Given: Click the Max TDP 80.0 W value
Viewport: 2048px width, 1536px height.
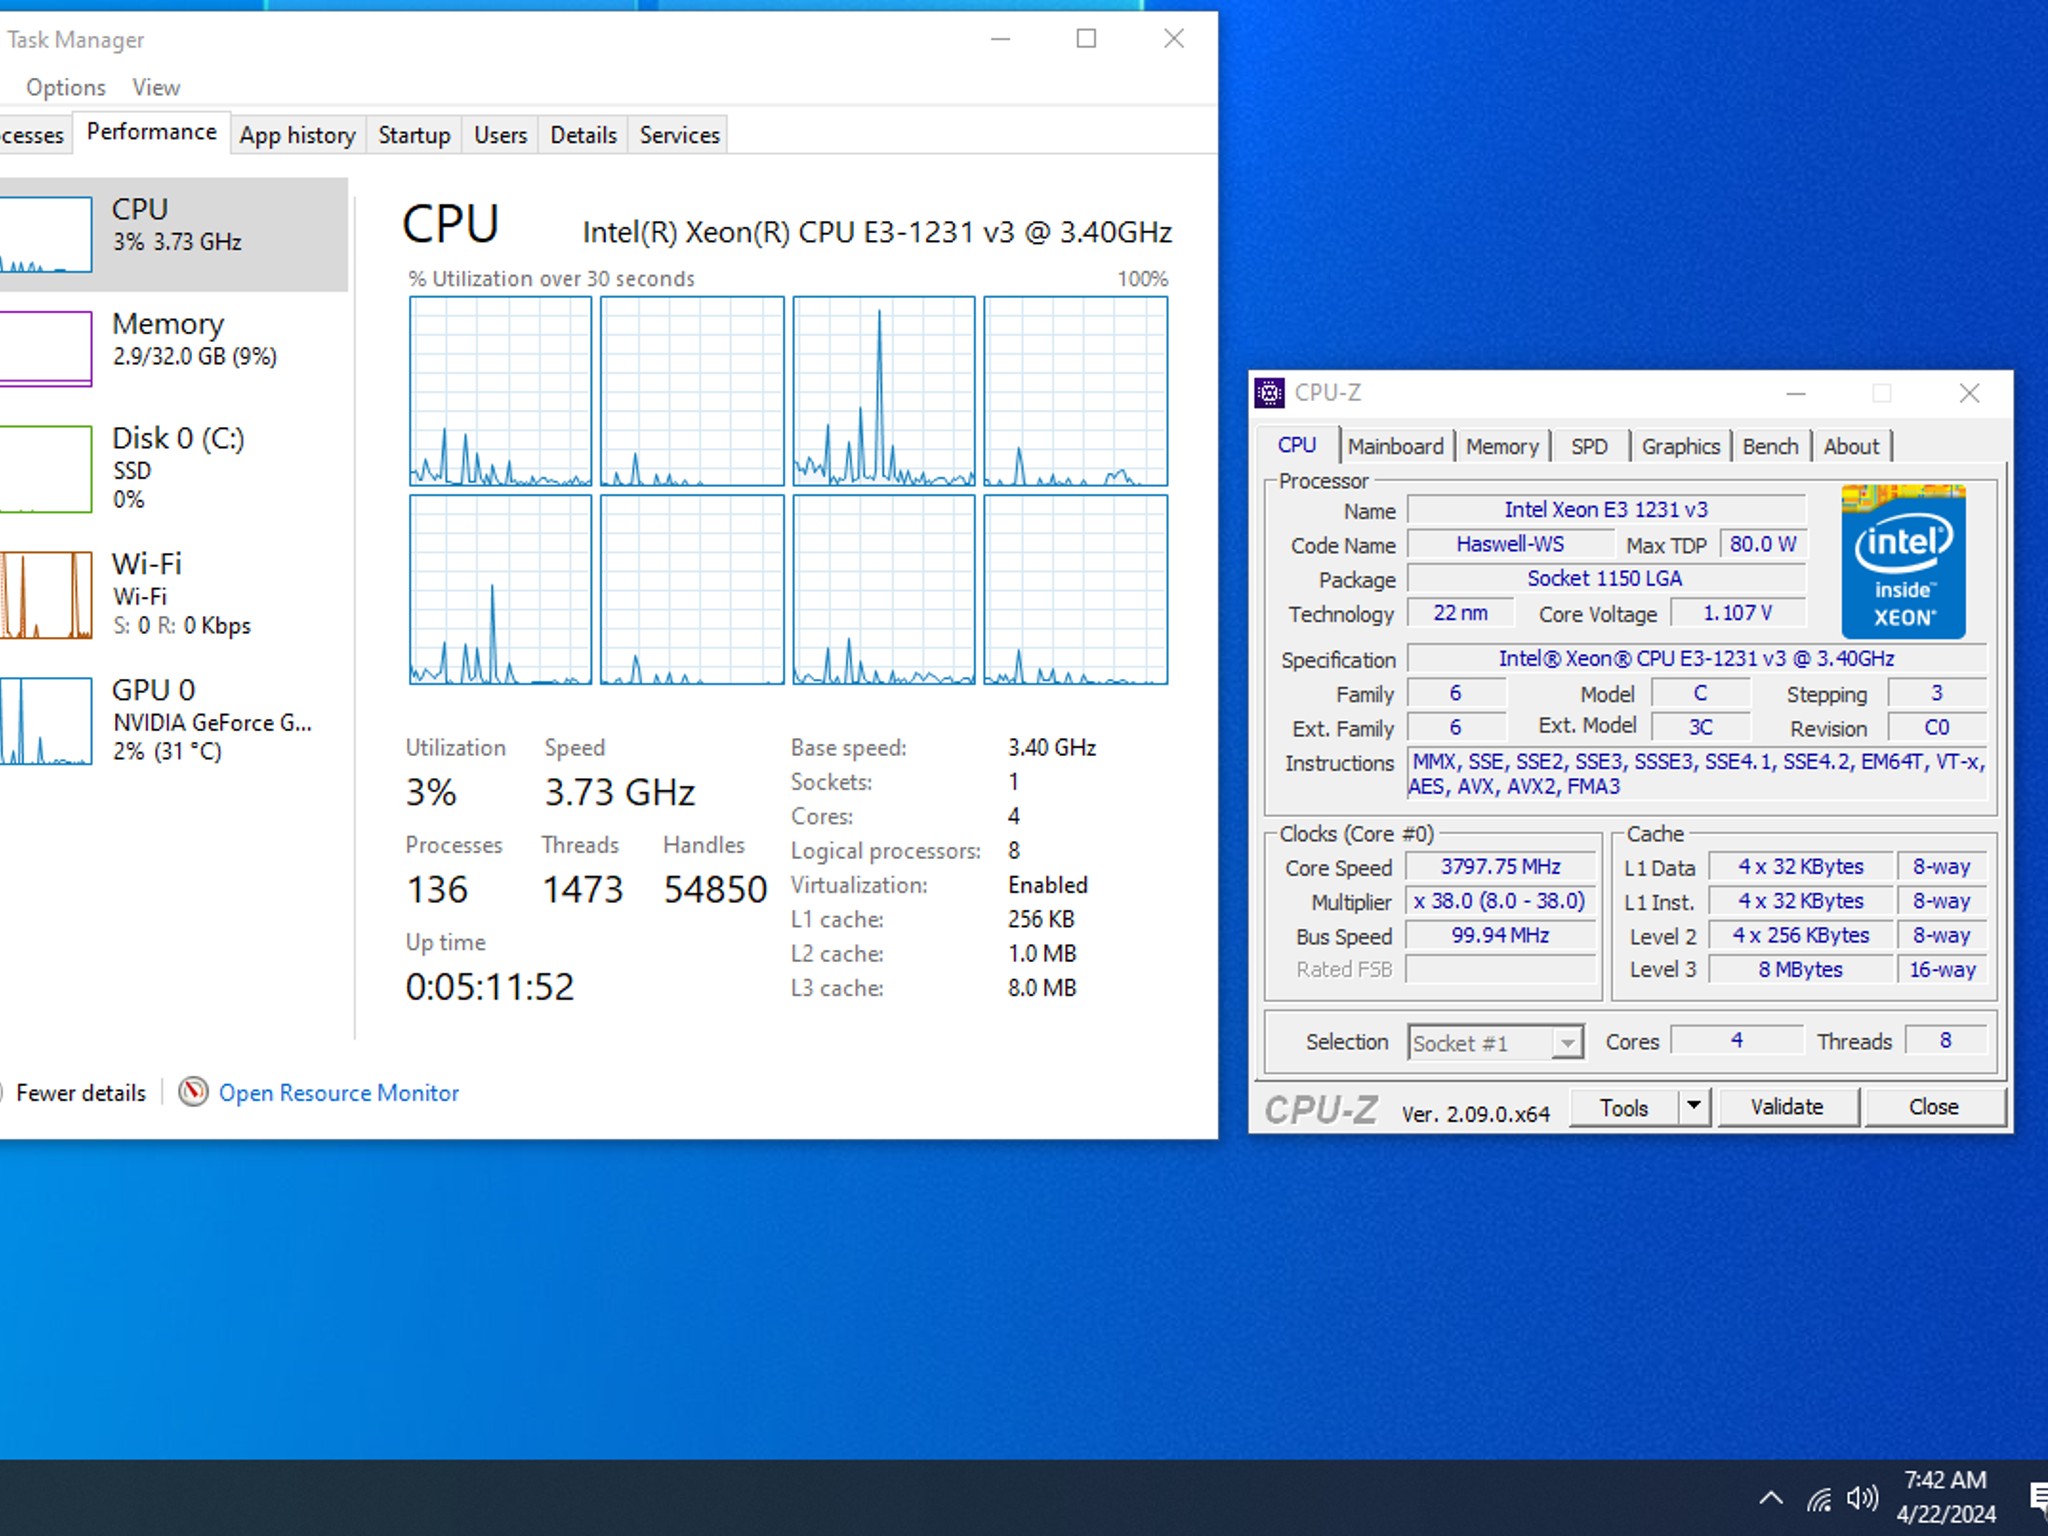Looking at the screenshot, I should [1763, 544].
